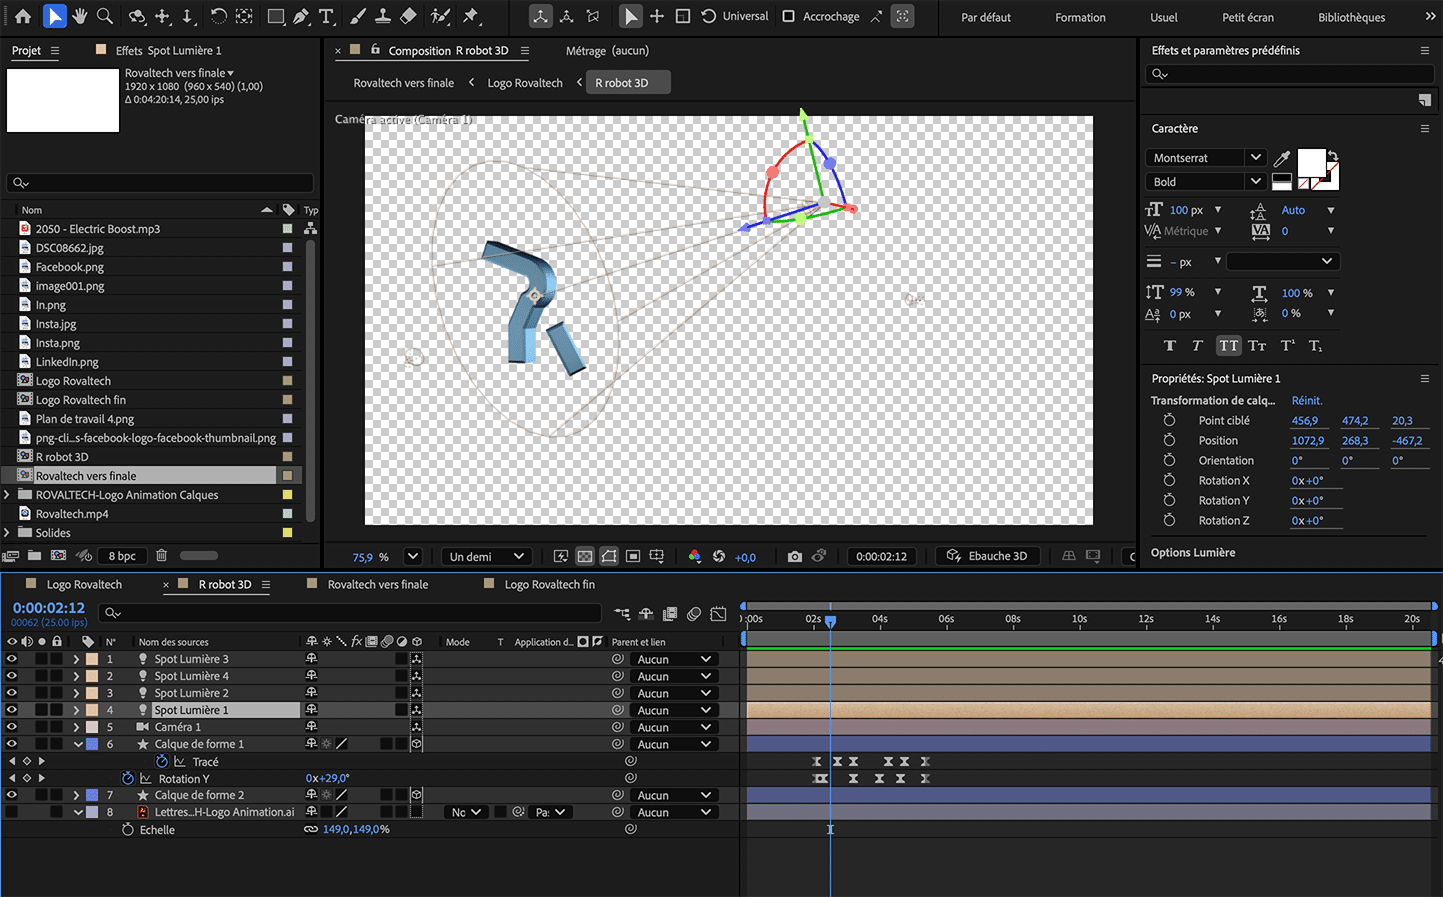Select the Eraser tool
Image resolution: width=1443 pixels, height=897 pixels.
(x=408, y=16)
